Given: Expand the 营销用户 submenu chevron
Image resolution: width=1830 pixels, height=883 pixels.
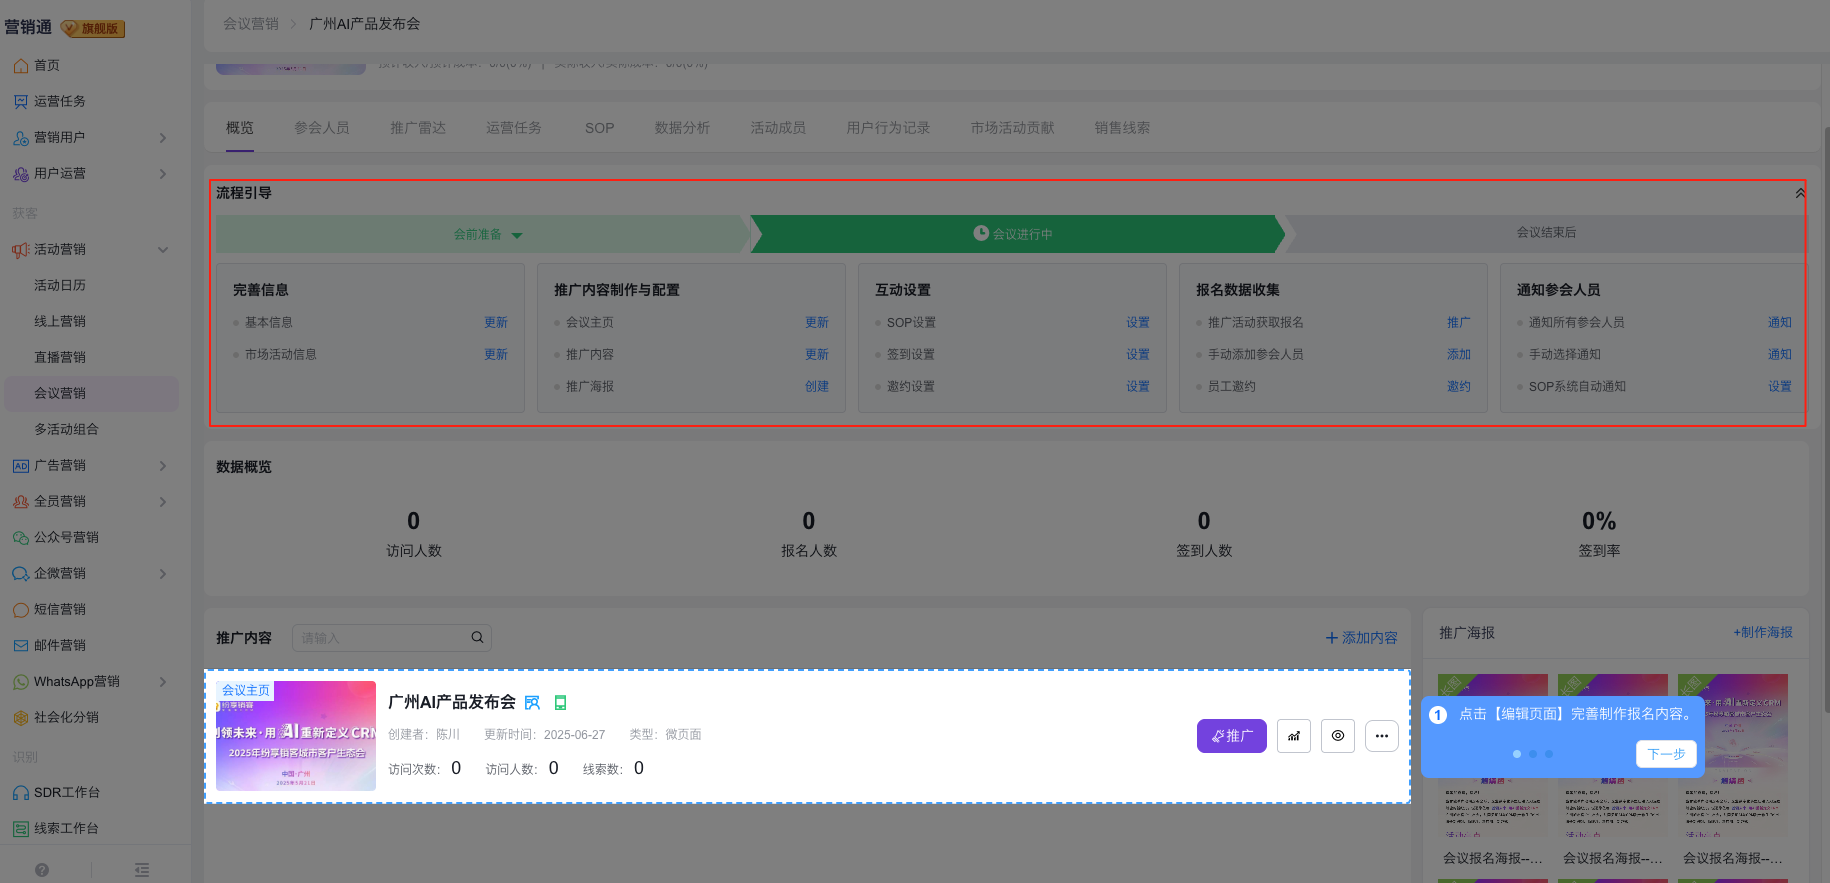Looking at the screenshot, I should click(x=163, y=138).
